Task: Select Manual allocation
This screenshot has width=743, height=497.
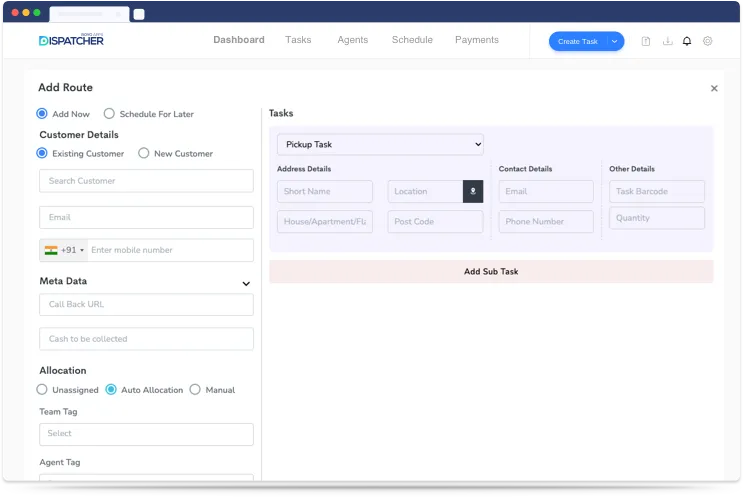Action: [x=195, y=389]
